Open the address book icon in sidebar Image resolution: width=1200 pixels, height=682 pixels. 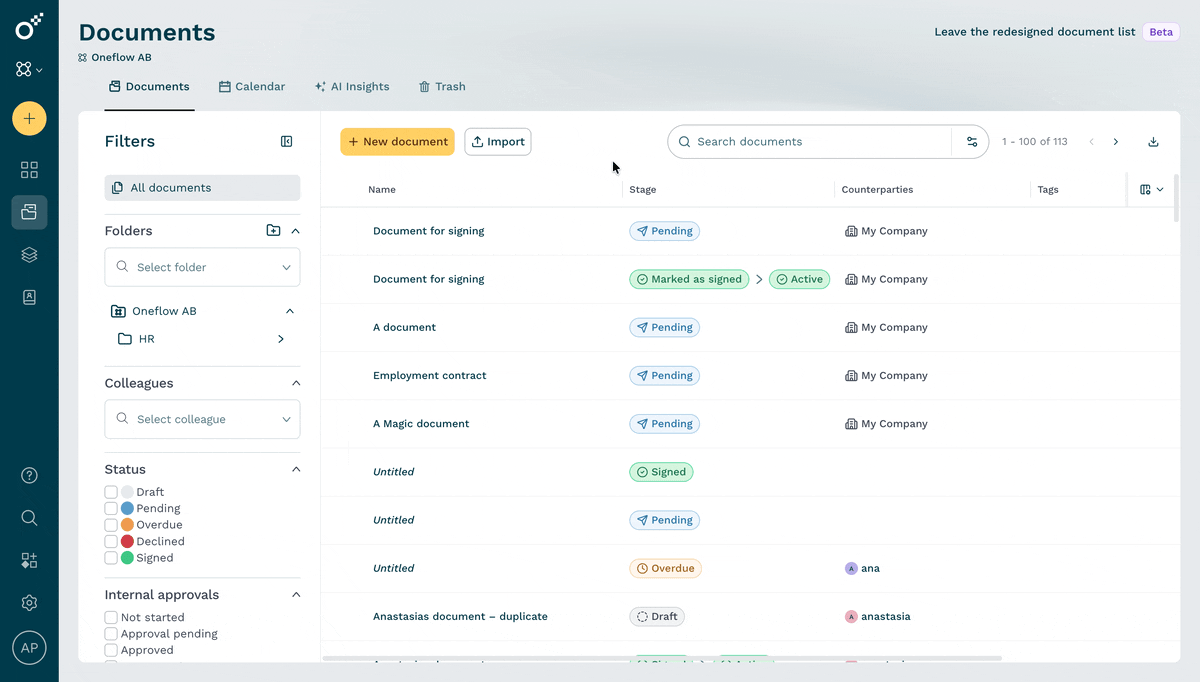[29, 297]
